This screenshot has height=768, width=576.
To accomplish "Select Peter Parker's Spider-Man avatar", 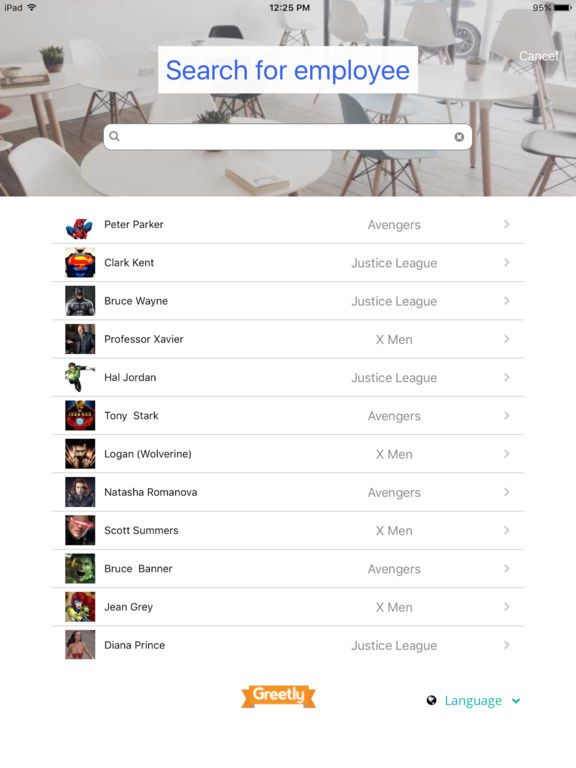I will click(x=80, y=225).
